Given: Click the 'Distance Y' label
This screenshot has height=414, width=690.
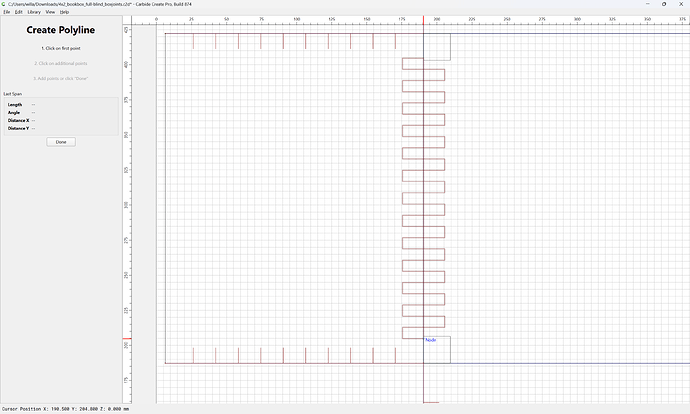Looking at the screenshot, I should (18, 128).
